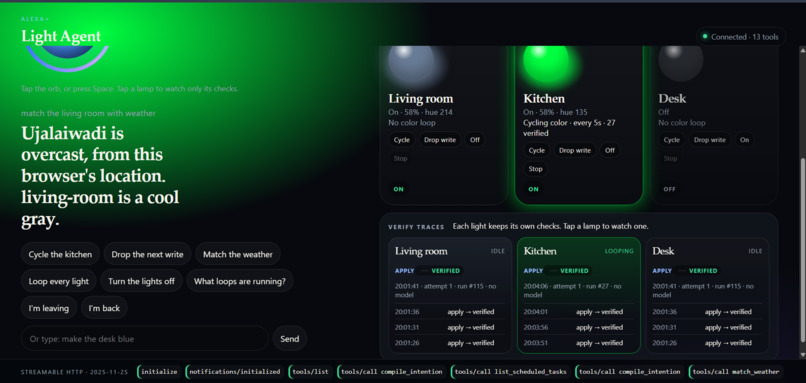Click the 'initialize' log chip
Viewport: 806px width, 383px height.
tap(159, 372)
